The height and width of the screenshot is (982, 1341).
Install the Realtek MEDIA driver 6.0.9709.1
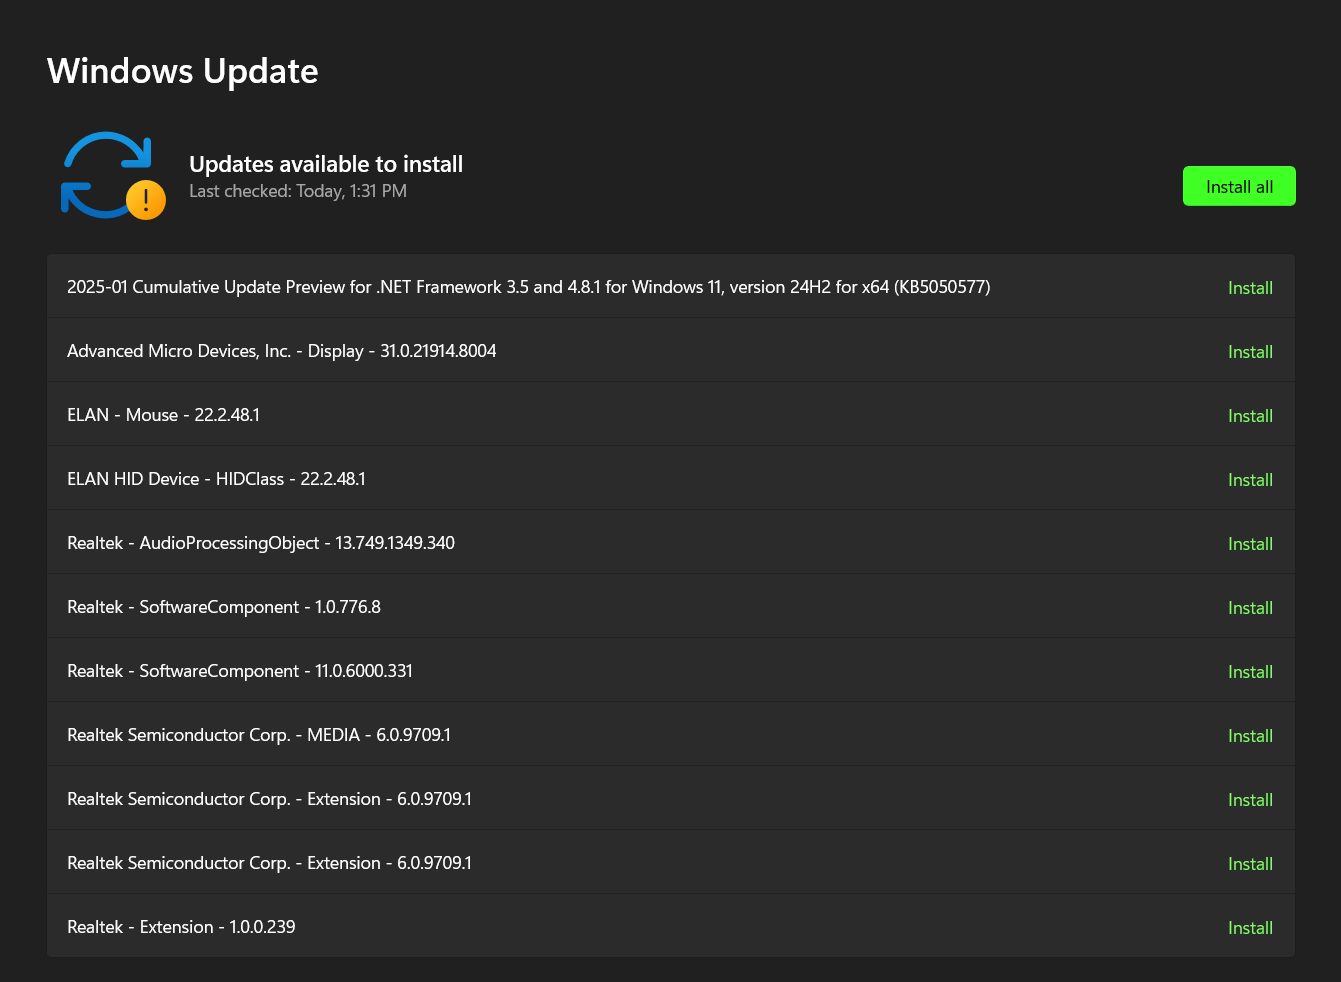click(1250, 735)
